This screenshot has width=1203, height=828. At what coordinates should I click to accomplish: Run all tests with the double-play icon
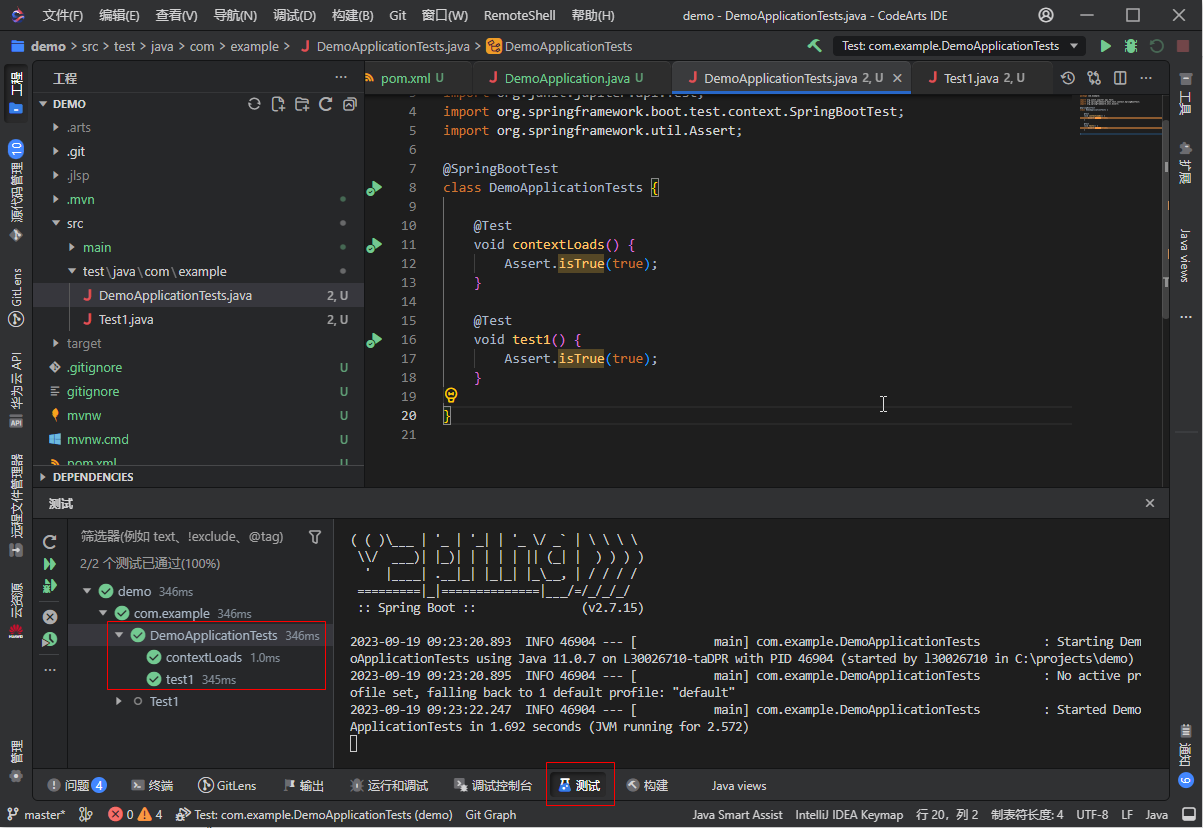pos(49,563)
